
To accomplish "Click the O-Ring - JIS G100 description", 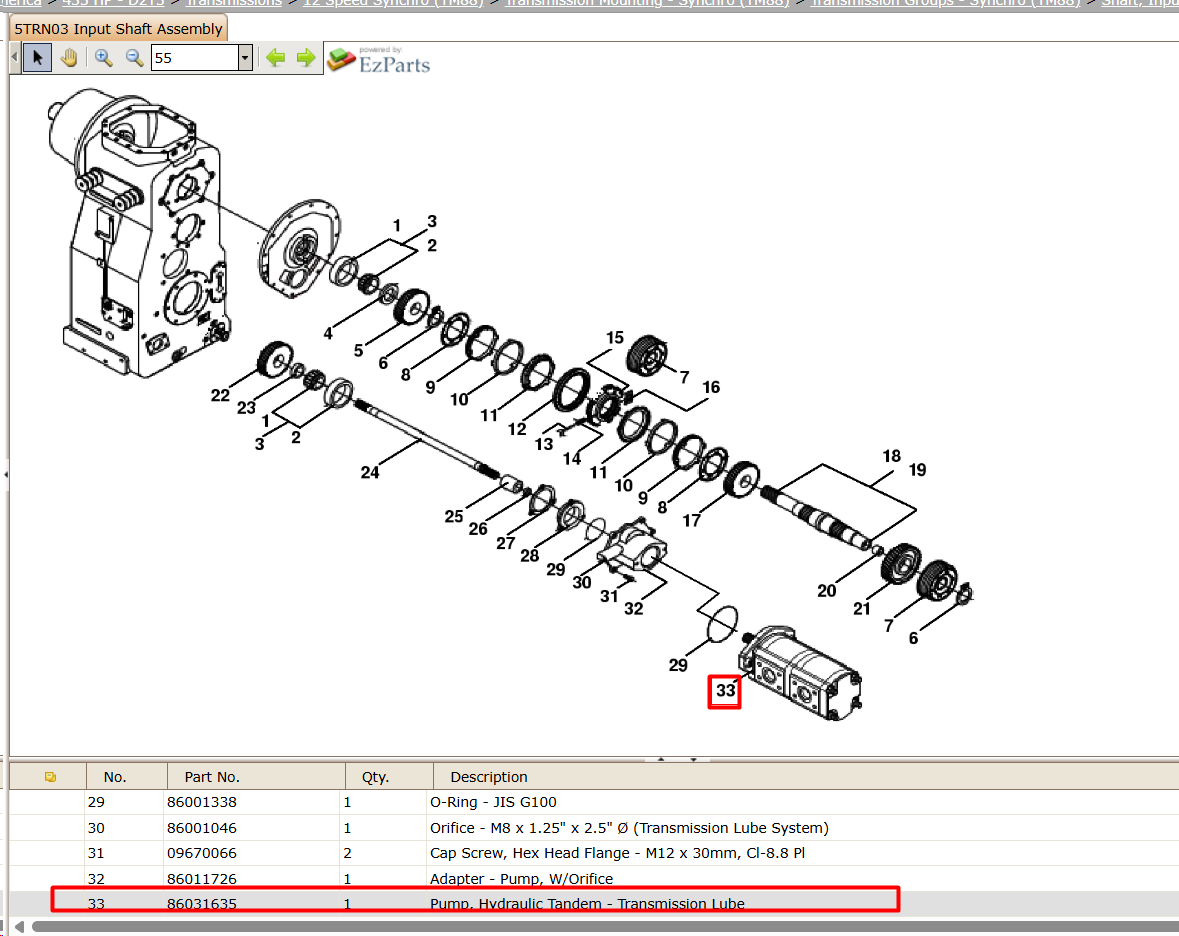I will coord(493,802).
